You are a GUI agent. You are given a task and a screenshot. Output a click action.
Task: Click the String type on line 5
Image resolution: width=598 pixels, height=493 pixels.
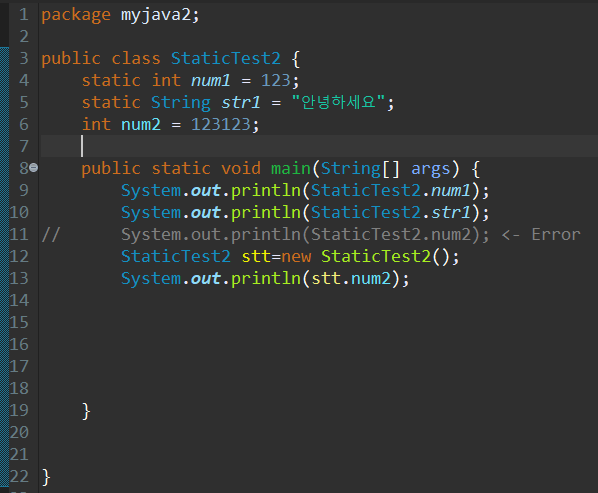(181, 103)
